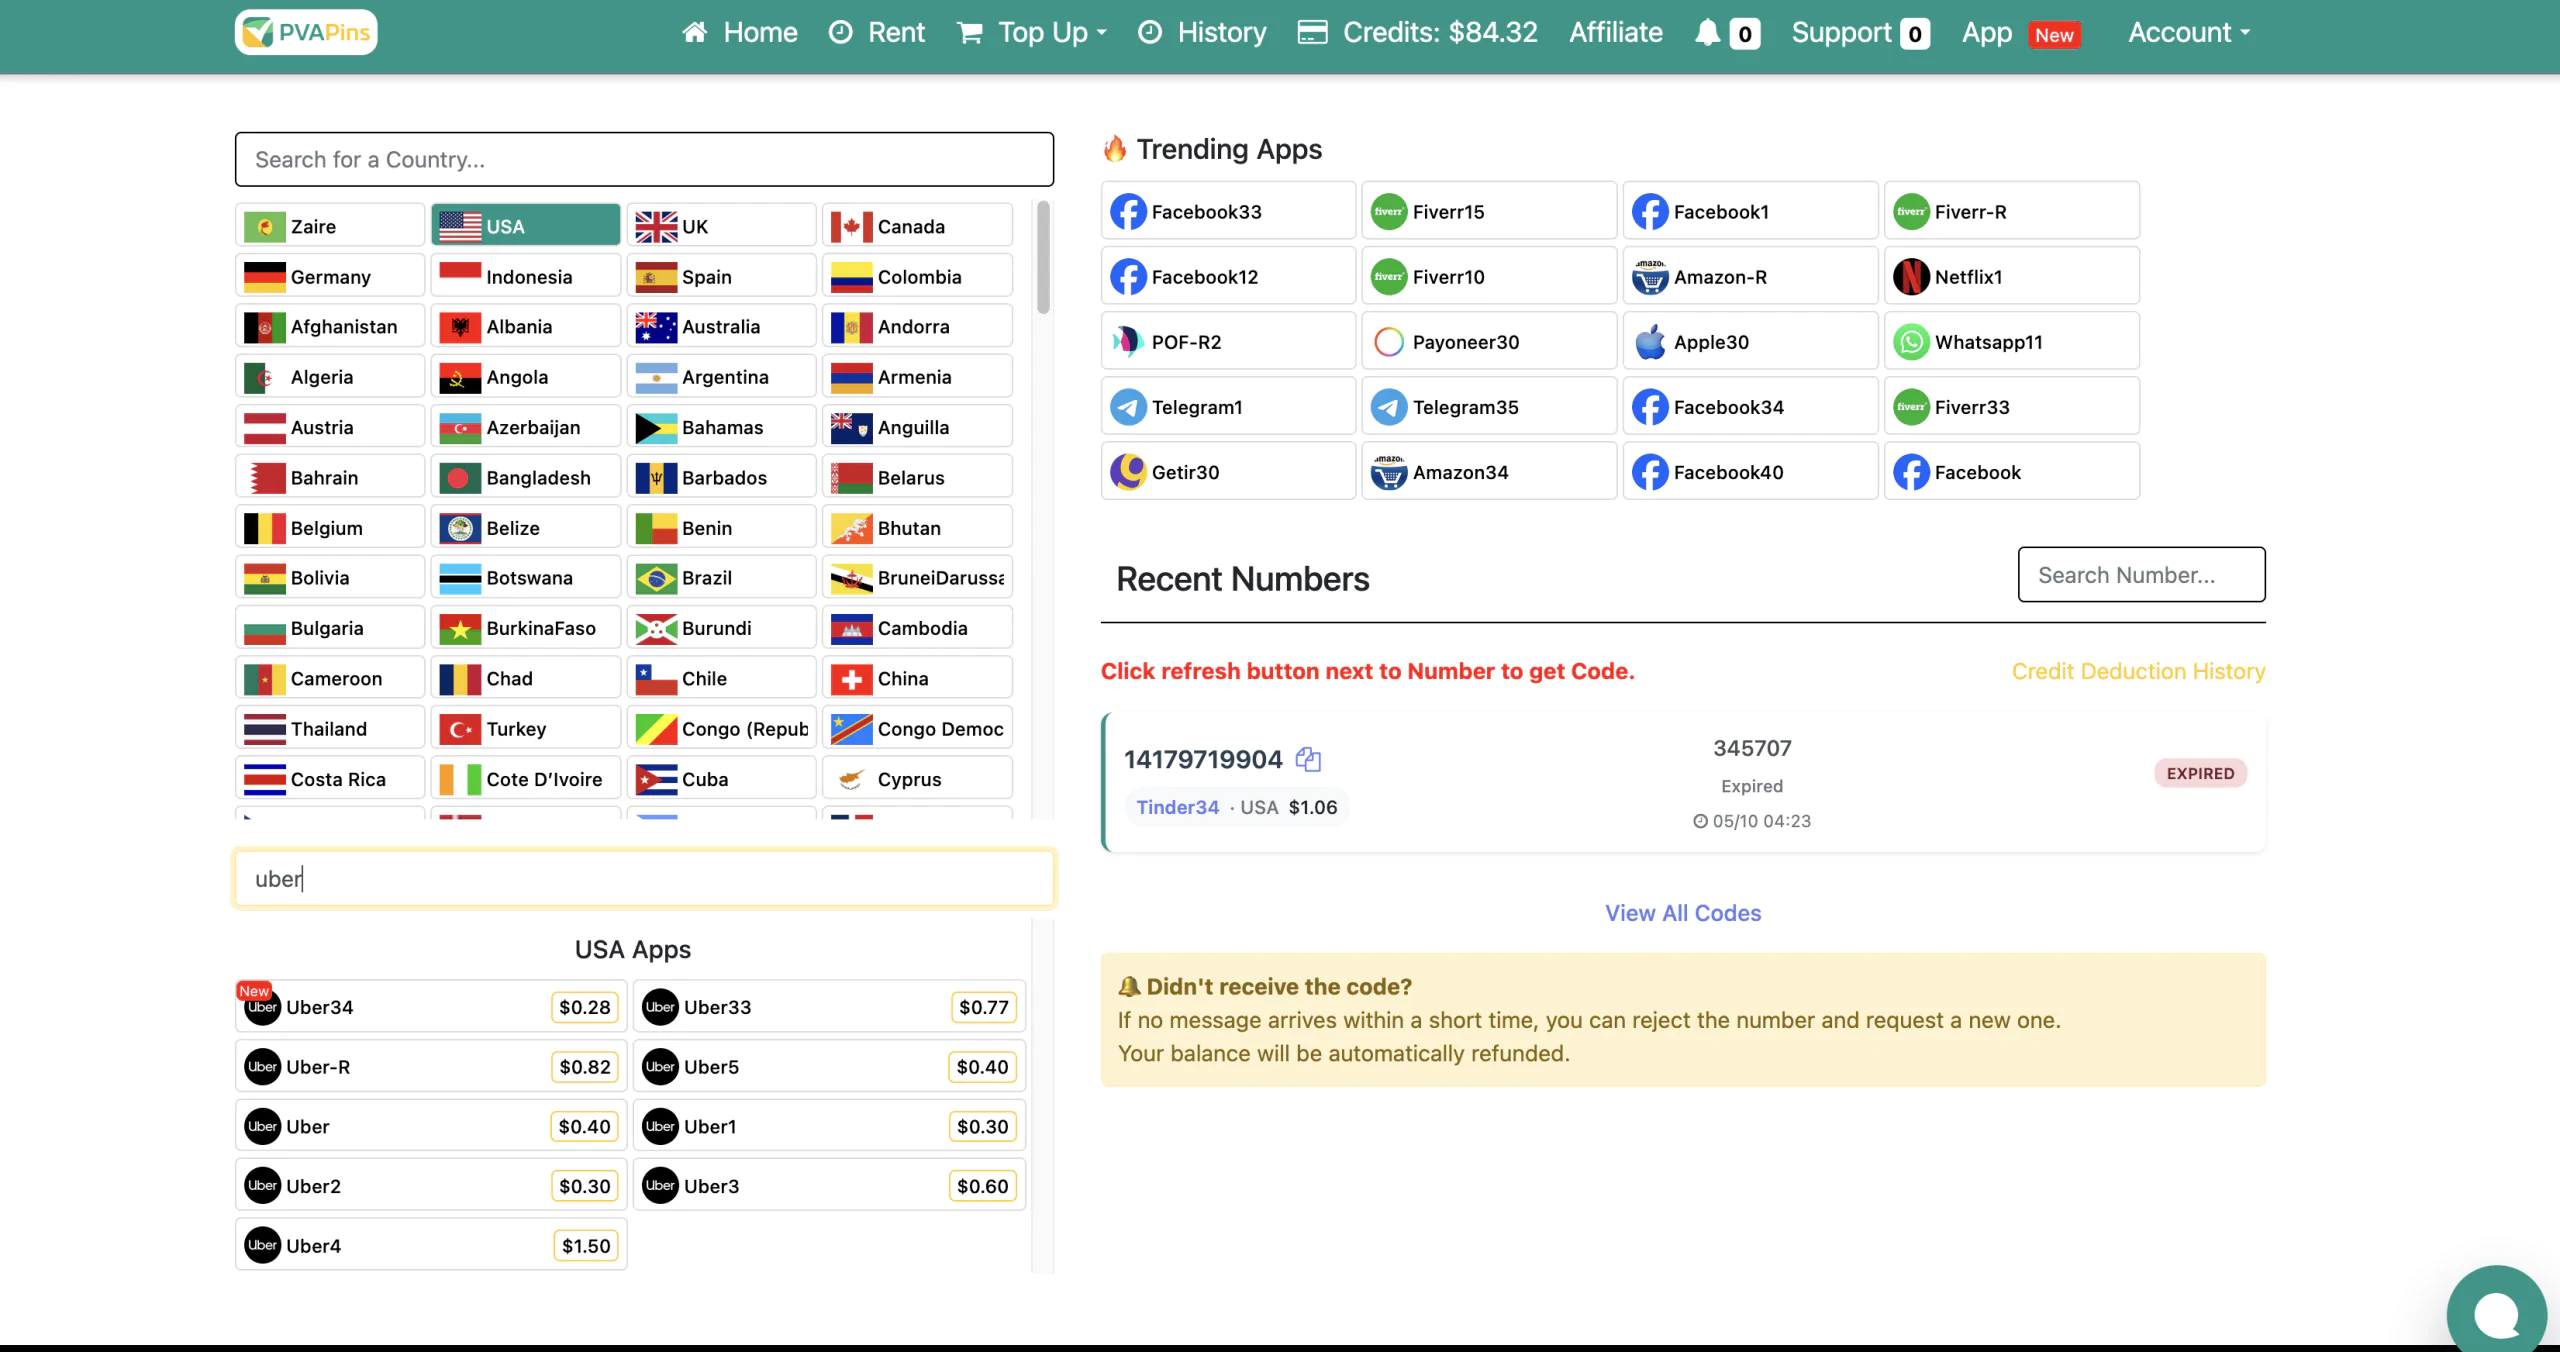Image resolution: width=2560 pixels, height=1352 pixels.
Task: Click the PVAPins logo
Action: pyautogui.click(x=306, y=32)
